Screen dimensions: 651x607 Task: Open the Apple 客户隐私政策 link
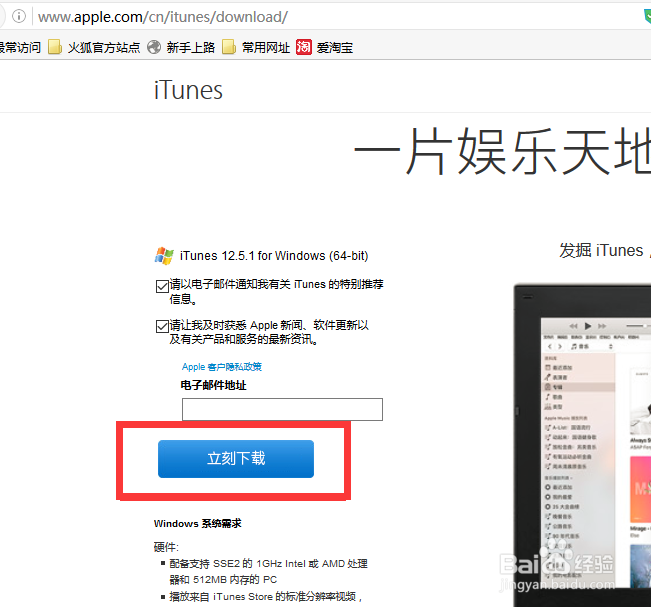[x=222, y=367]
